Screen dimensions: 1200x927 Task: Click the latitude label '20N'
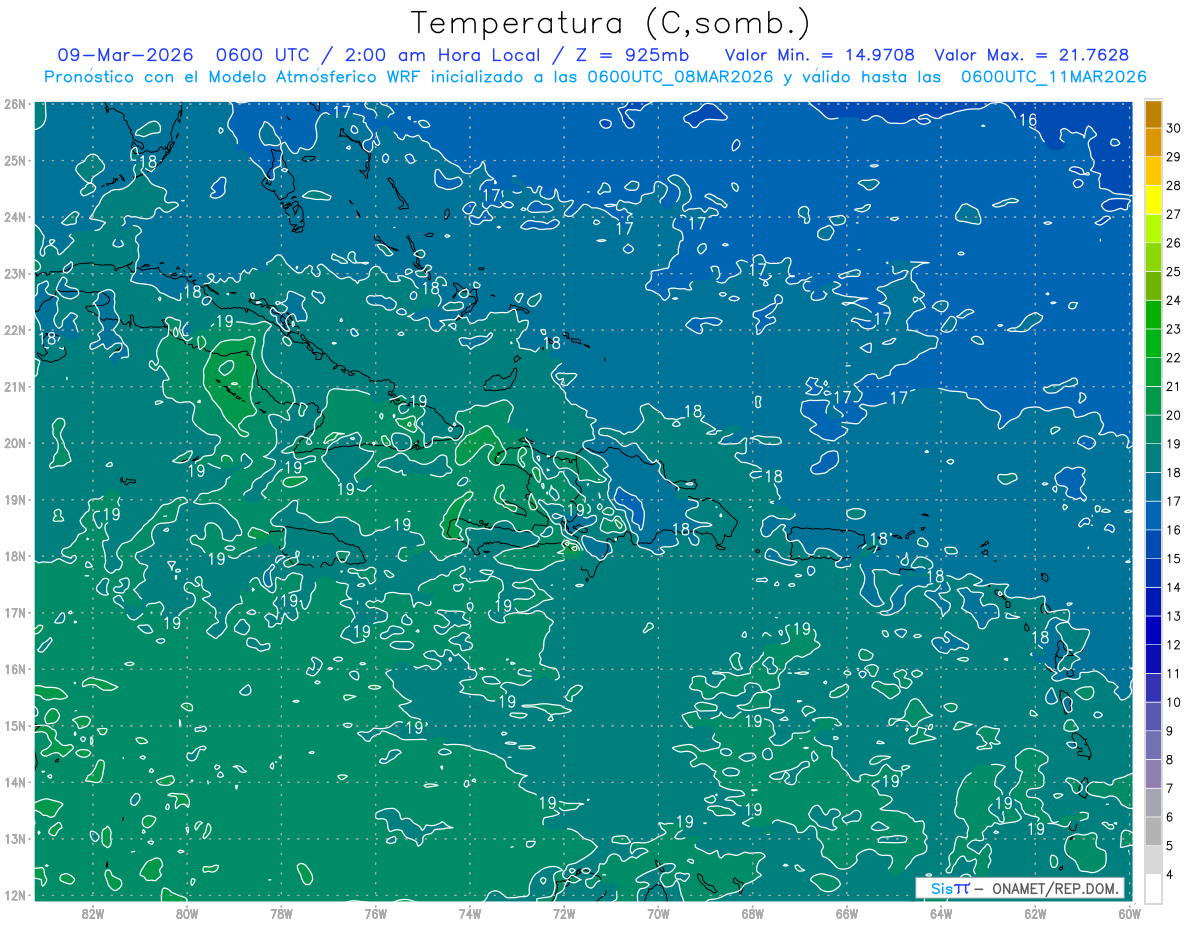(x=15, y=443)
